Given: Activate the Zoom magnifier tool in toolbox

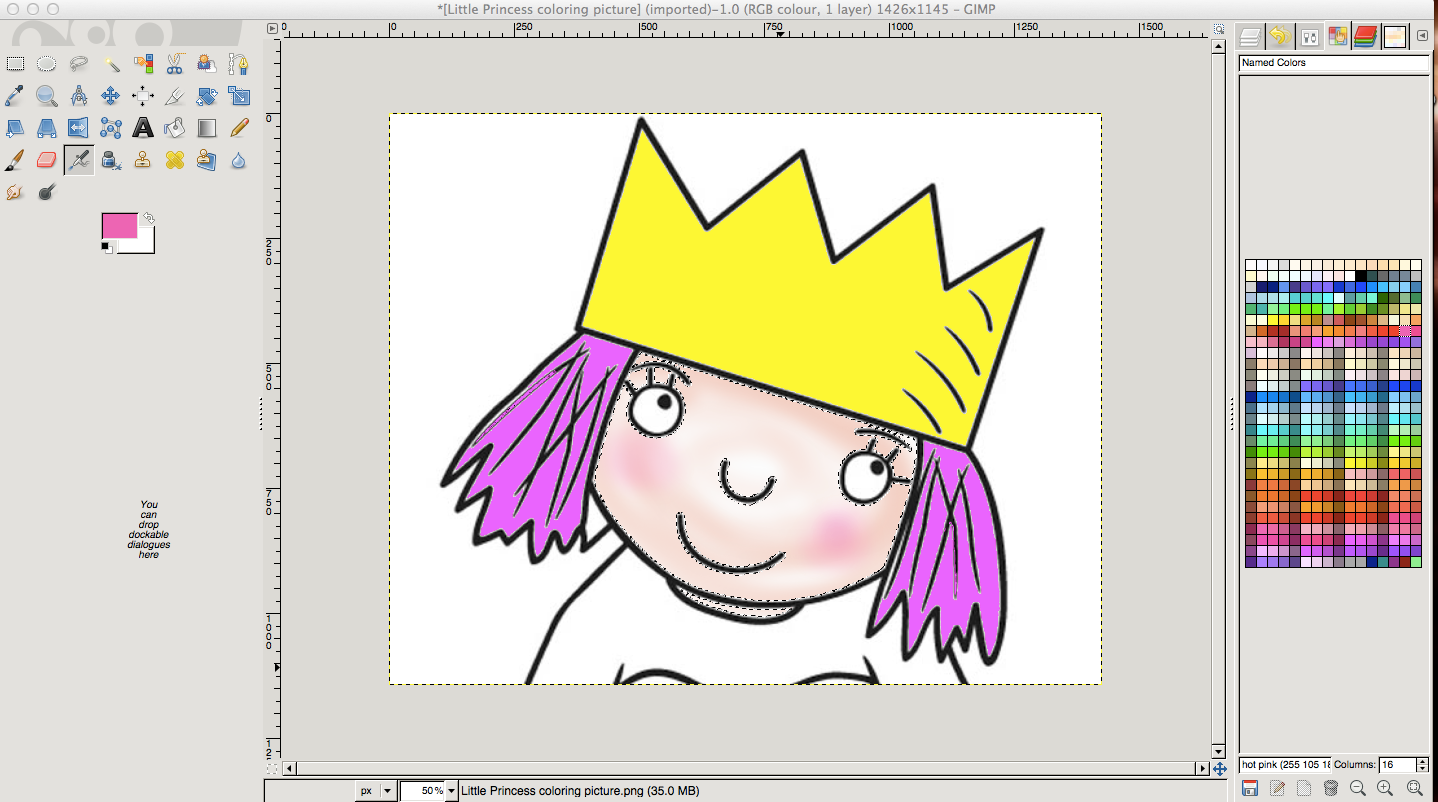Looking at the screenshot, I should (47, 96).
